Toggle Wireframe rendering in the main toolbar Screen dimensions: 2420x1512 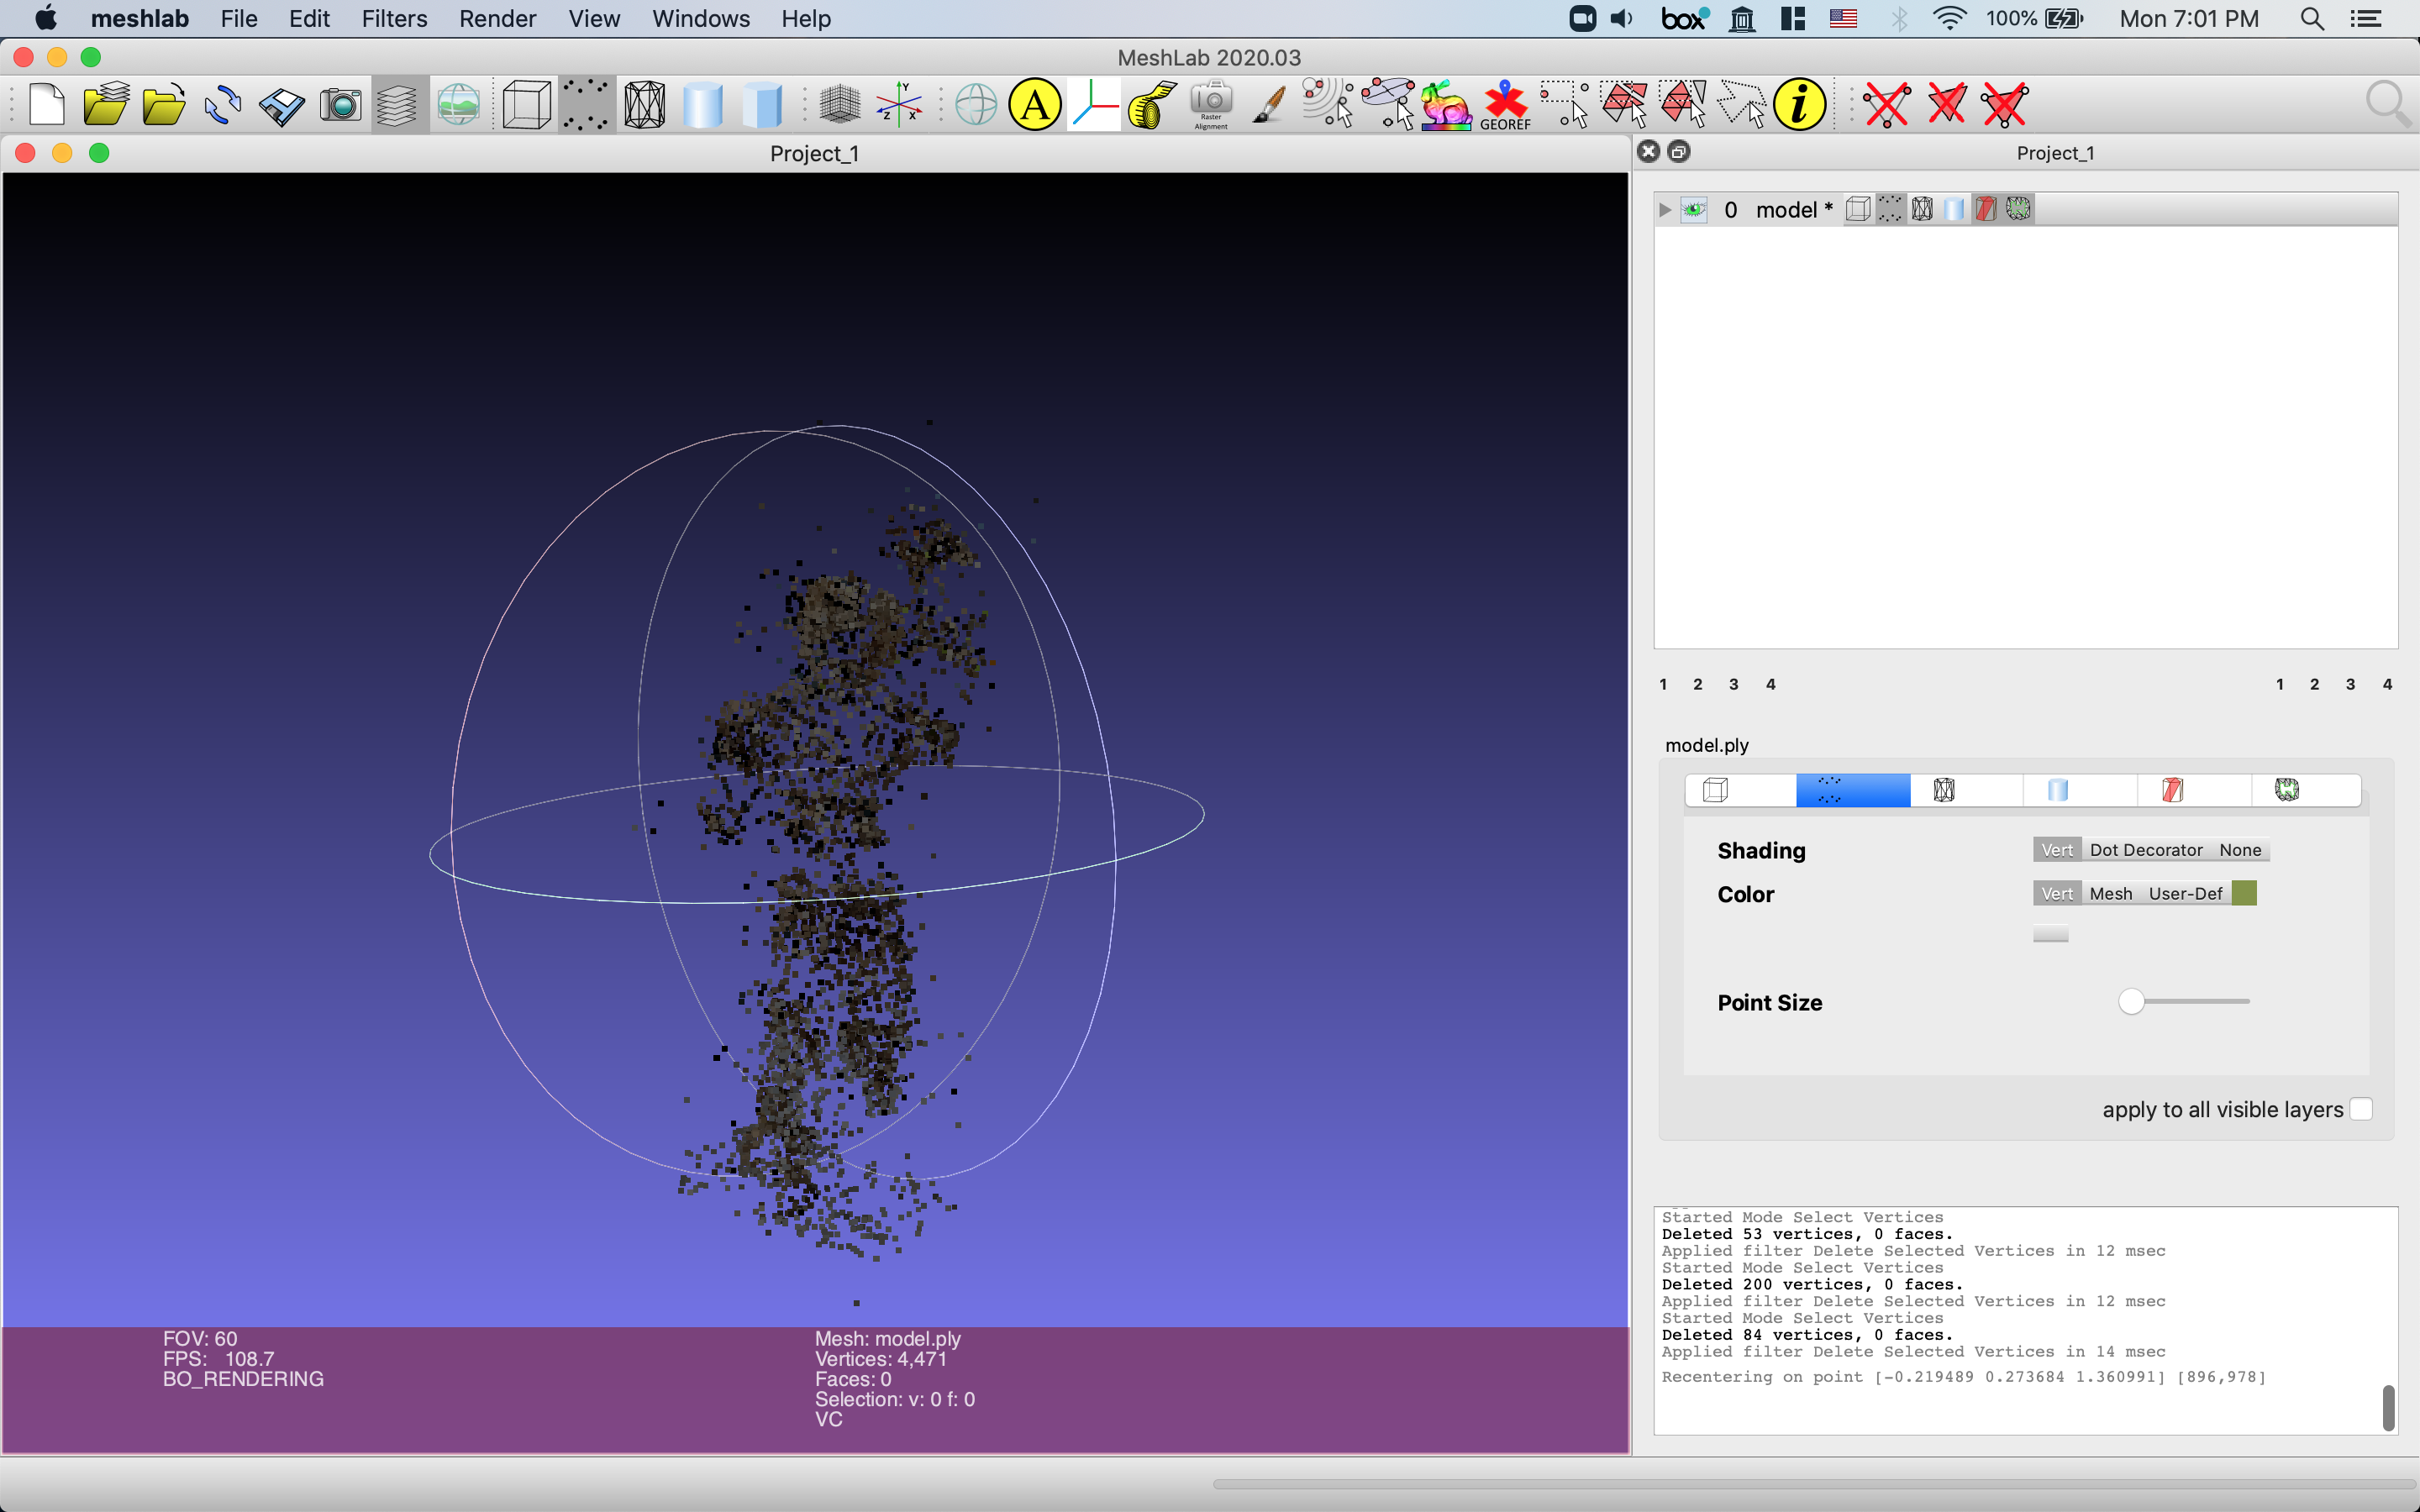pyautogui.click(x=645, y=104)
